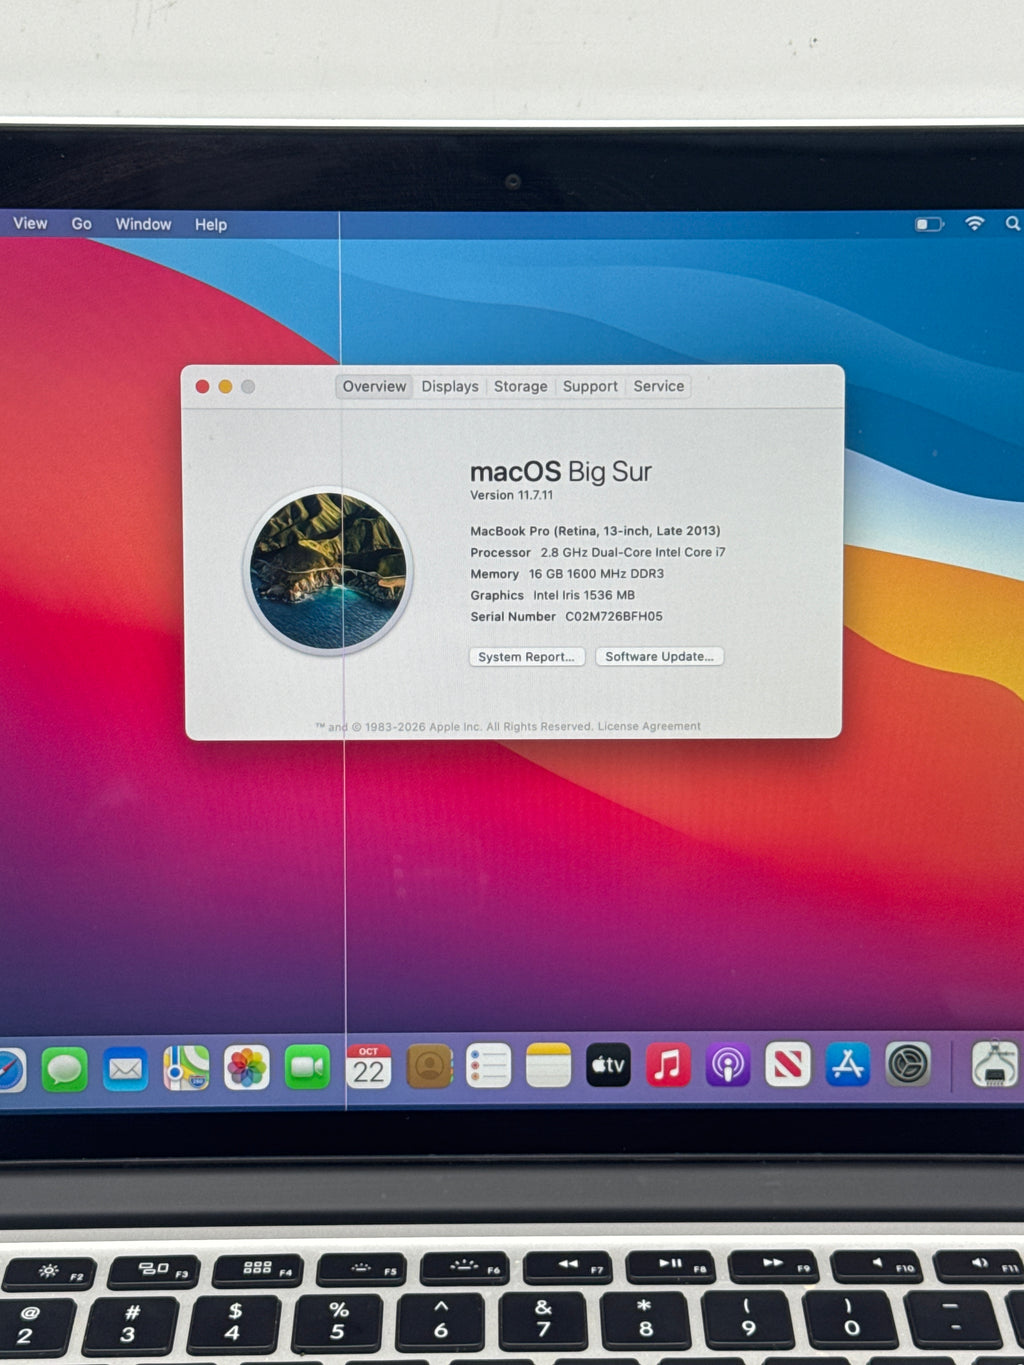The image size is (1024, 1365).
Task: Open Notes app in Dock
Action: [548, 1066]
